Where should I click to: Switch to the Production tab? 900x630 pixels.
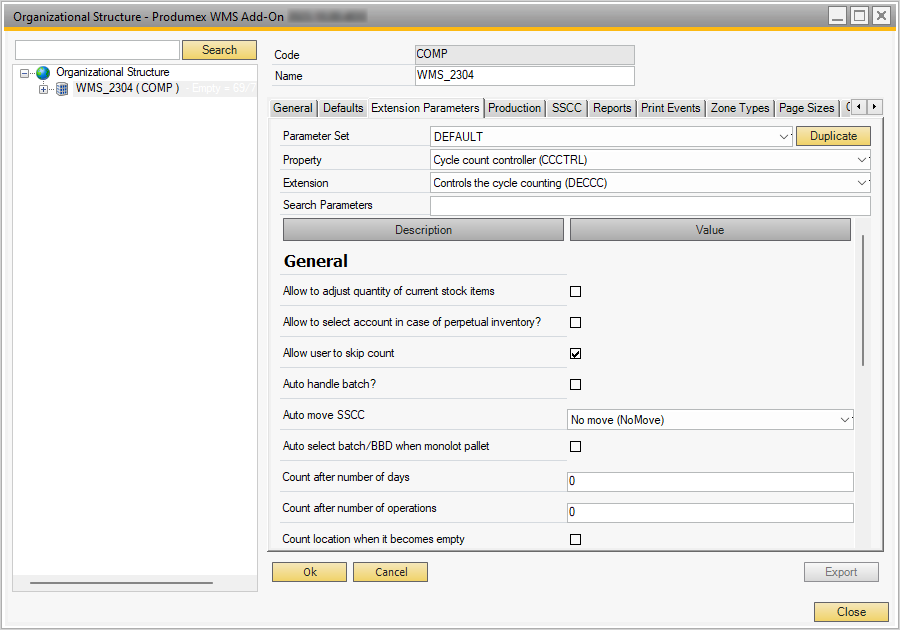(x=514, y=108)
